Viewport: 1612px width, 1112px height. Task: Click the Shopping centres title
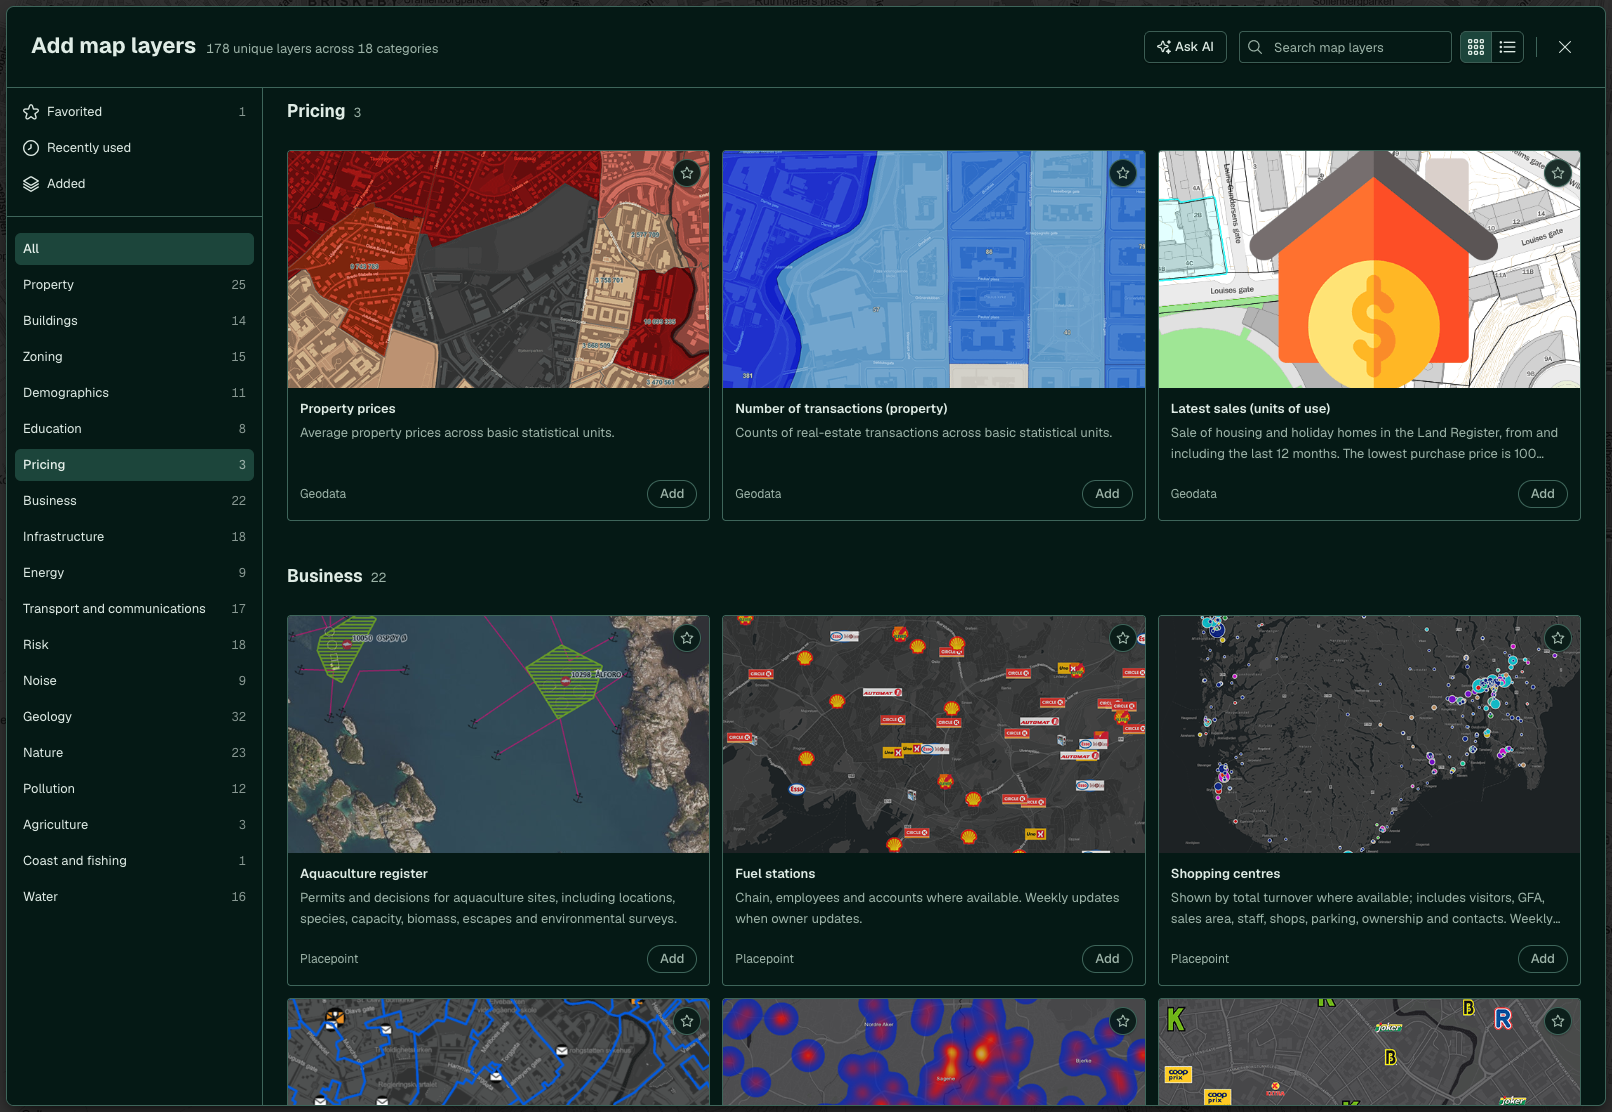point(1225,874)
